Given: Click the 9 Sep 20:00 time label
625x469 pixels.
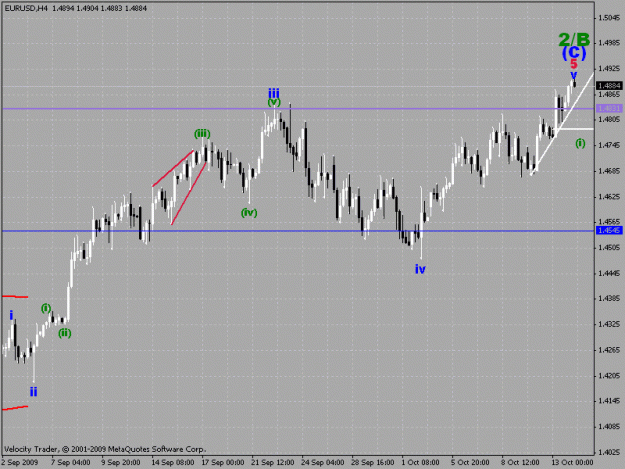Looking at the screenshot, I should click(120, 462).
